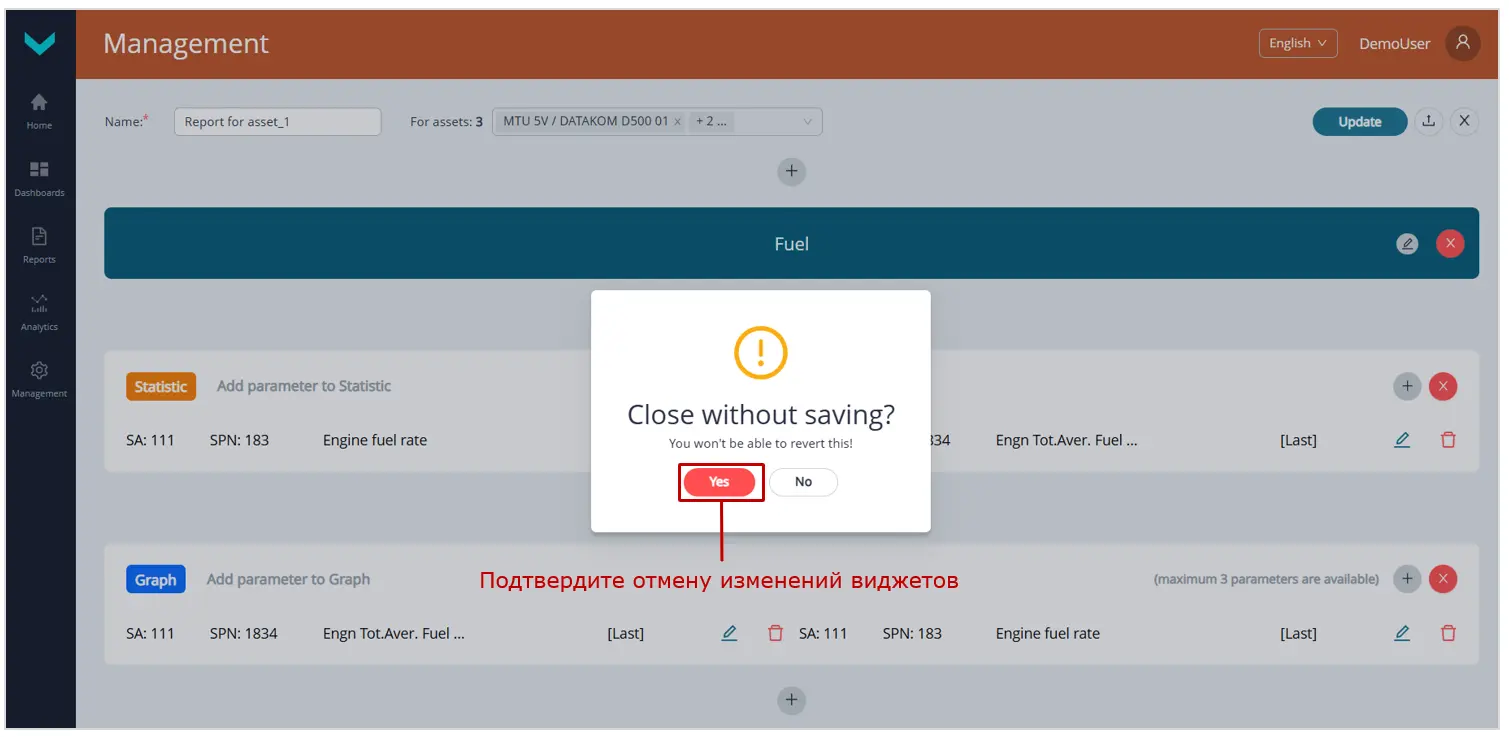The height and width of the screenshot is (737, 1509).
Task: Open Dashboards from the sidebar
Action: [x=39, y=175]
